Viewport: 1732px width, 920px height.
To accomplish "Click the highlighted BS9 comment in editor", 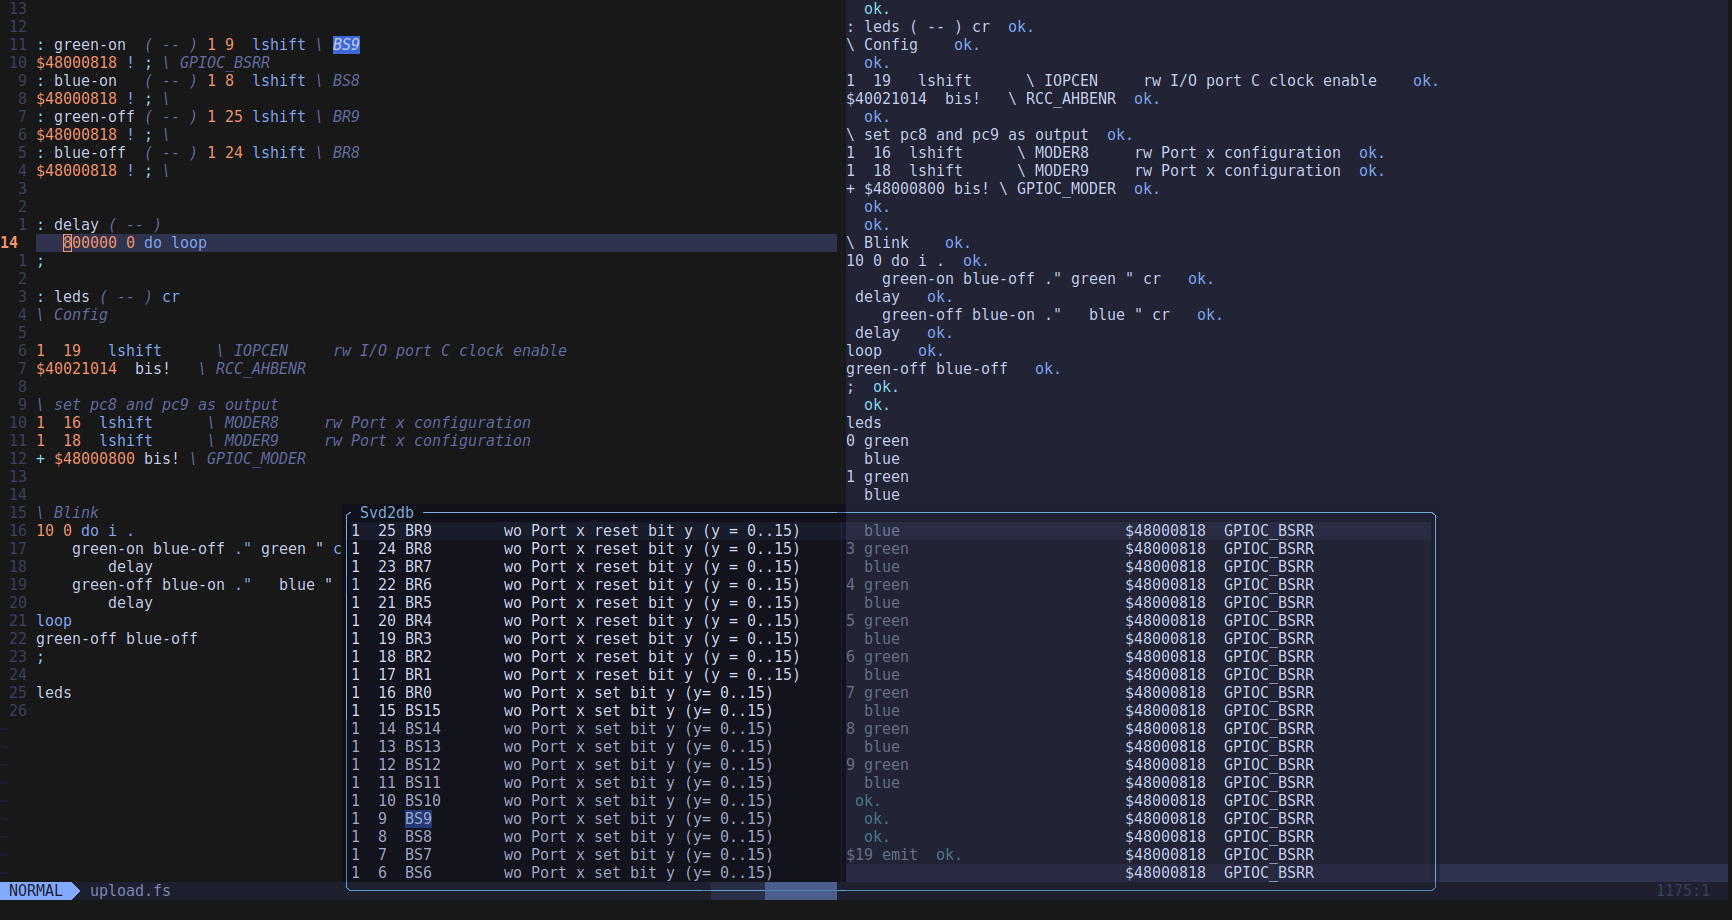I will click(346, 45).
